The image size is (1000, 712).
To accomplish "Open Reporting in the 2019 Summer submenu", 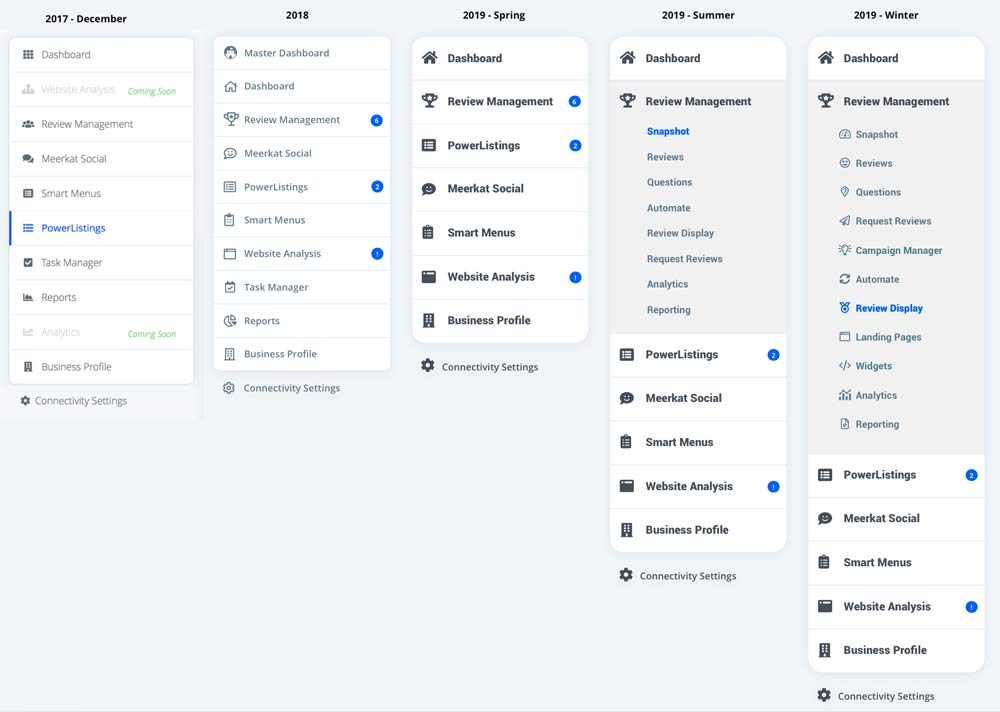I will click(x=668, y=310).
